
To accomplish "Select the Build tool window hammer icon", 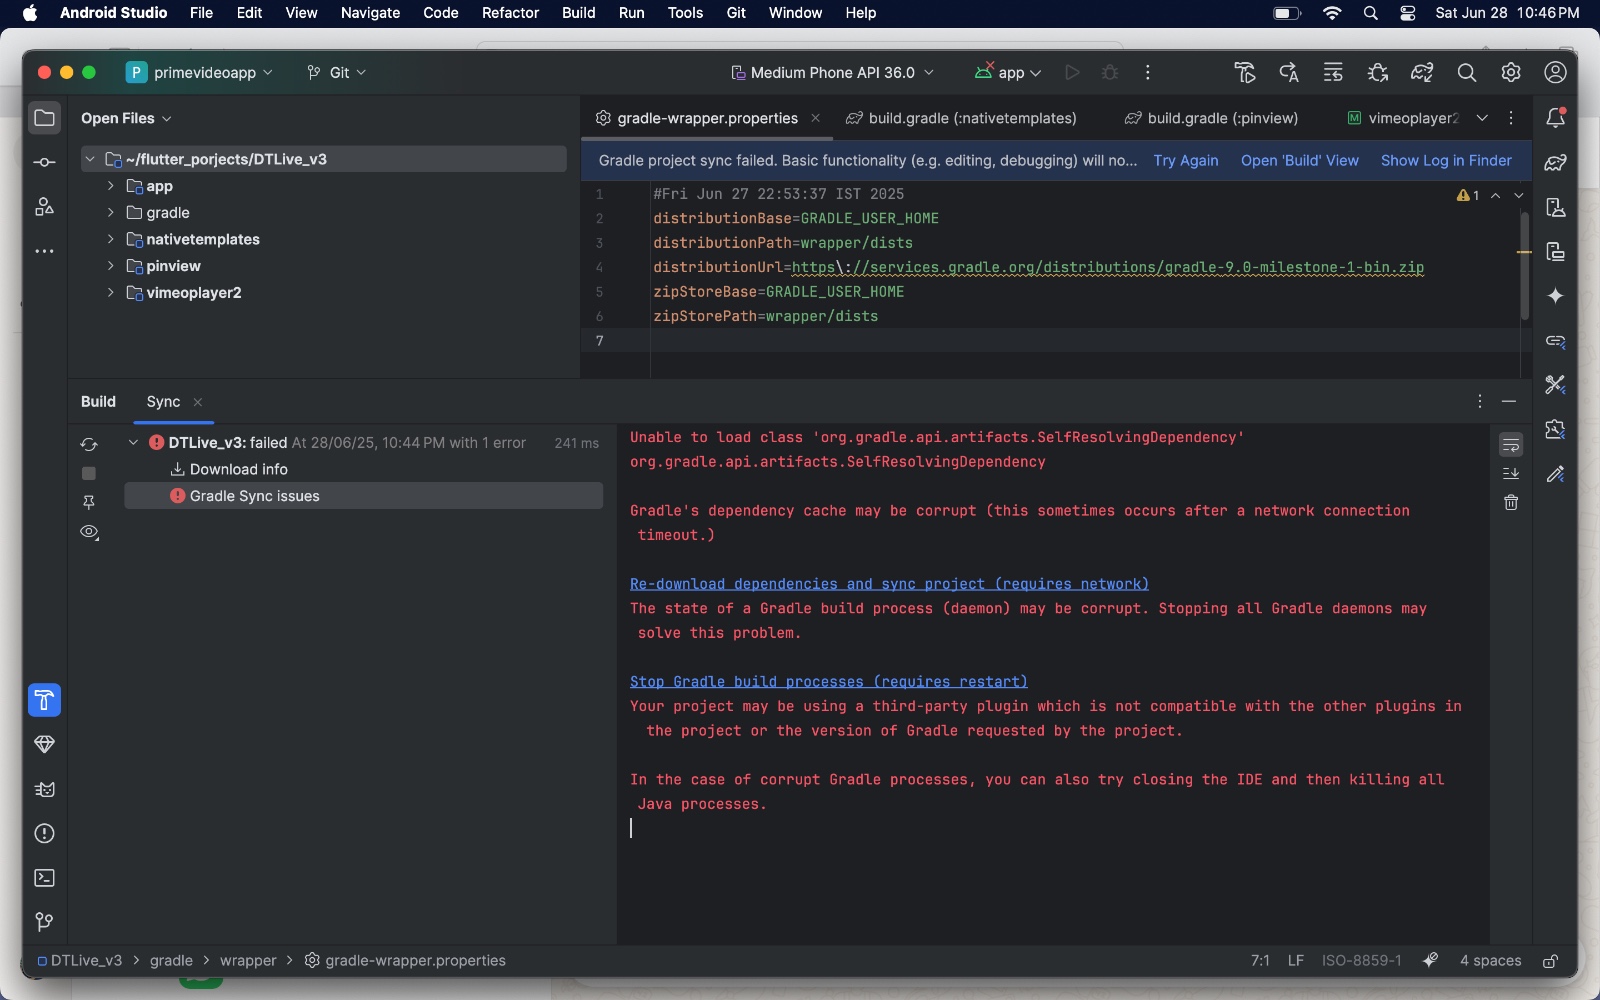I will coord(44,700).
